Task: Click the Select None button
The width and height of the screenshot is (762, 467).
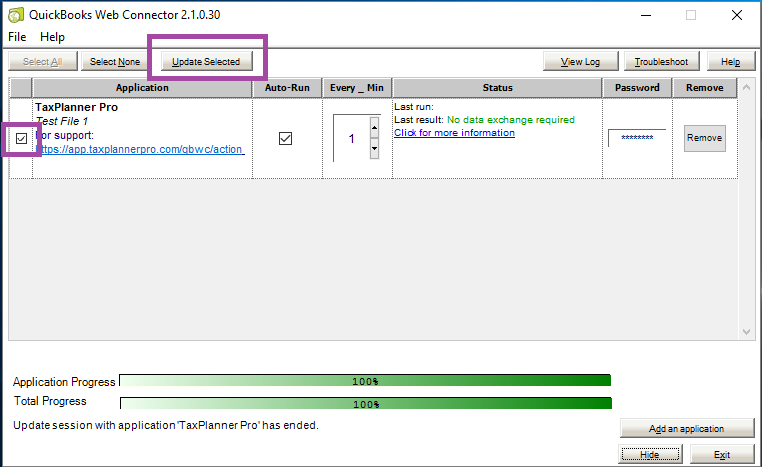Action: (115, 62)
